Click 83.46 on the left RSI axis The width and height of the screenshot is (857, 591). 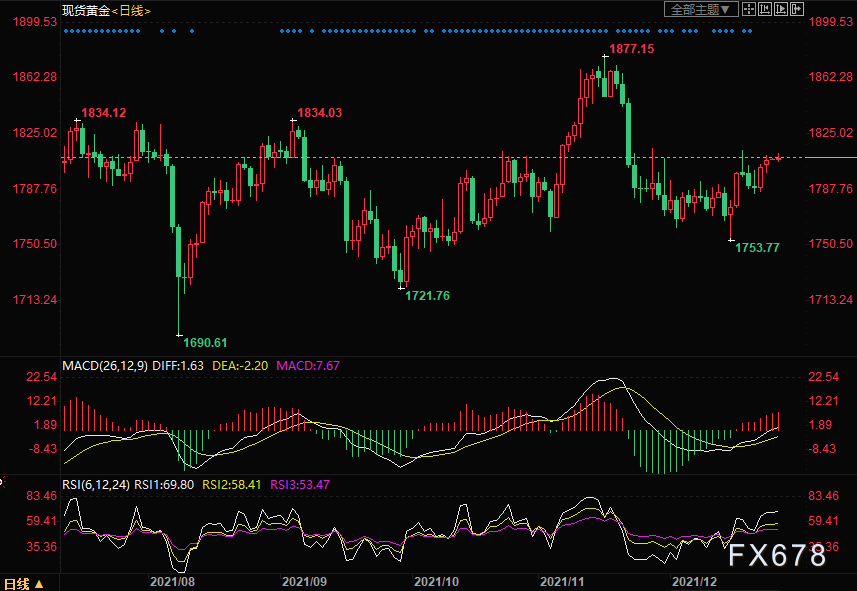[42, 496]
